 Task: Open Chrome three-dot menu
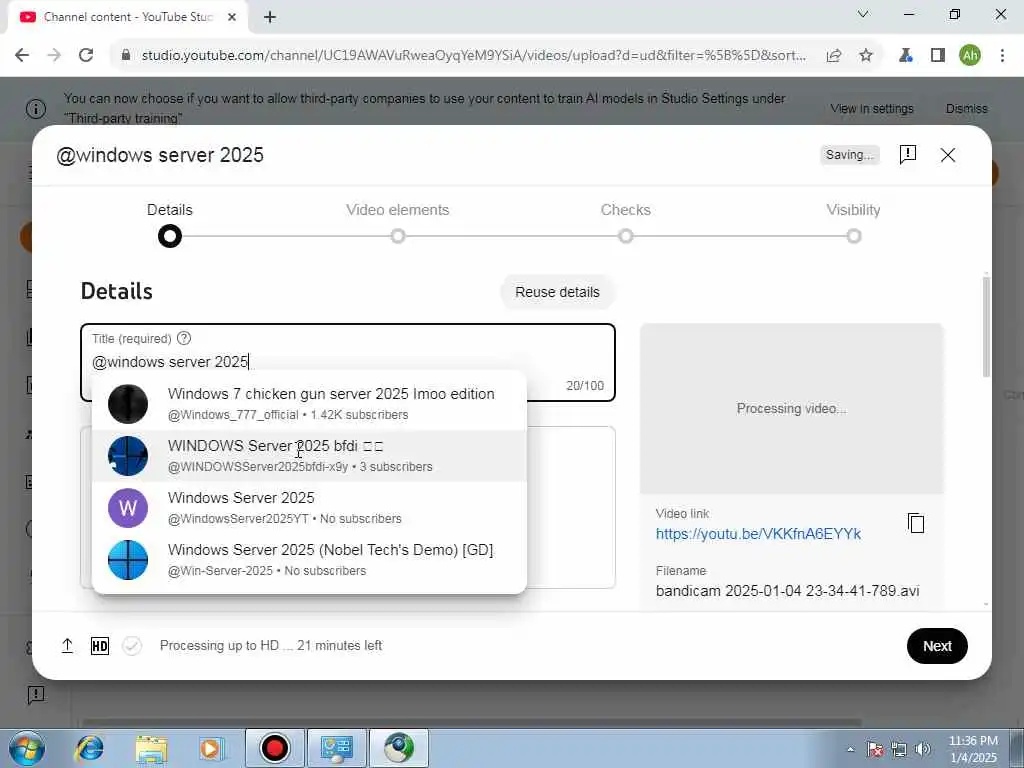(1002, 56)
